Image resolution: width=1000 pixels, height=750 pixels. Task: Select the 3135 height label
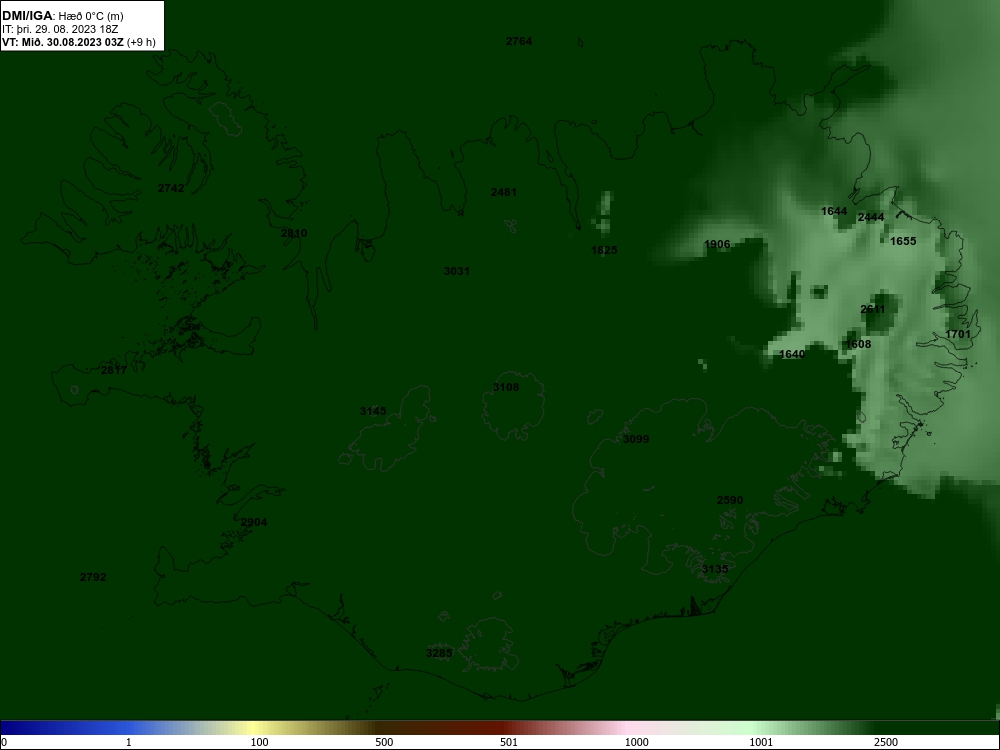pos(714,569)
